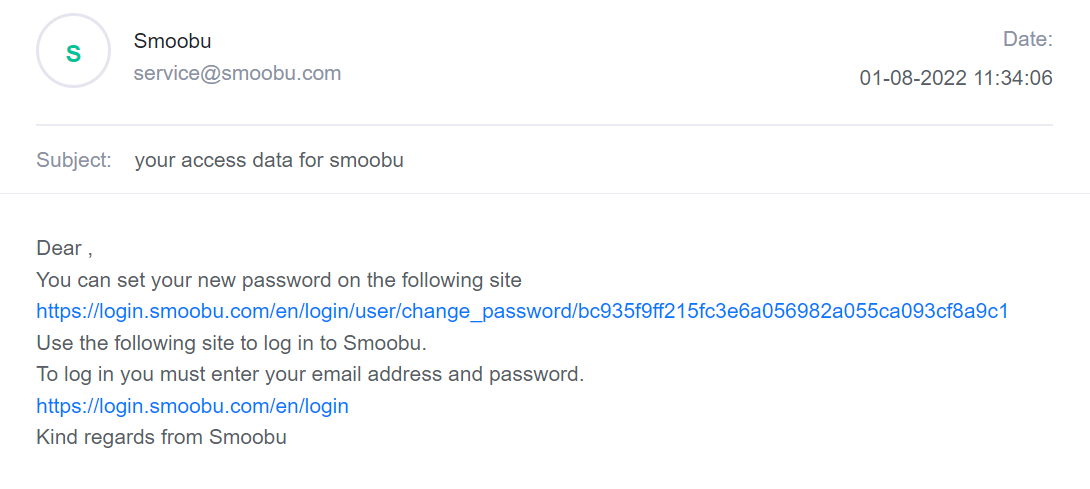
Task: Click the Subject: label
Action: (74, 161)
